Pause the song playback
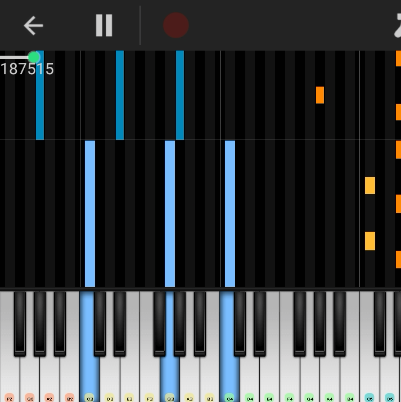Screen dimensions: 401x402 pyautogui.click(x=104, y=25)
